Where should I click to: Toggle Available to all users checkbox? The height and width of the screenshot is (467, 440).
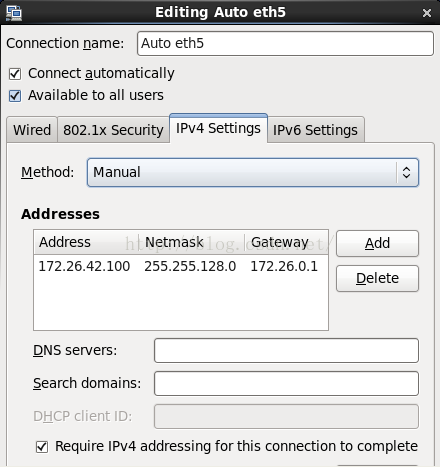(15, 96)
